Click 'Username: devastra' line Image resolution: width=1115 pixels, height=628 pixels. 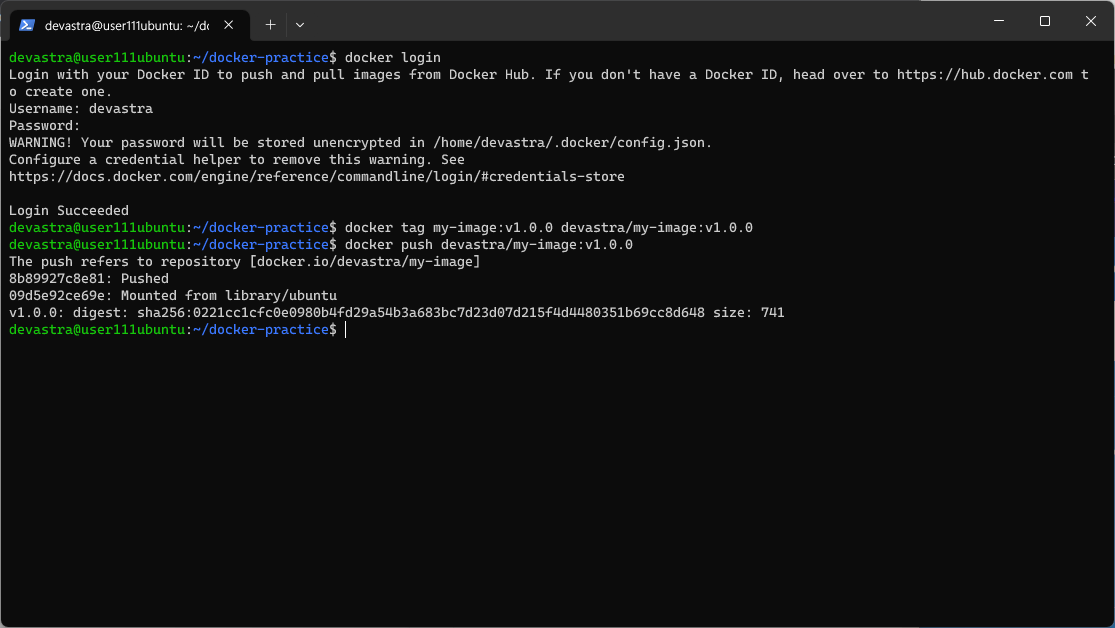coord(81,109)
